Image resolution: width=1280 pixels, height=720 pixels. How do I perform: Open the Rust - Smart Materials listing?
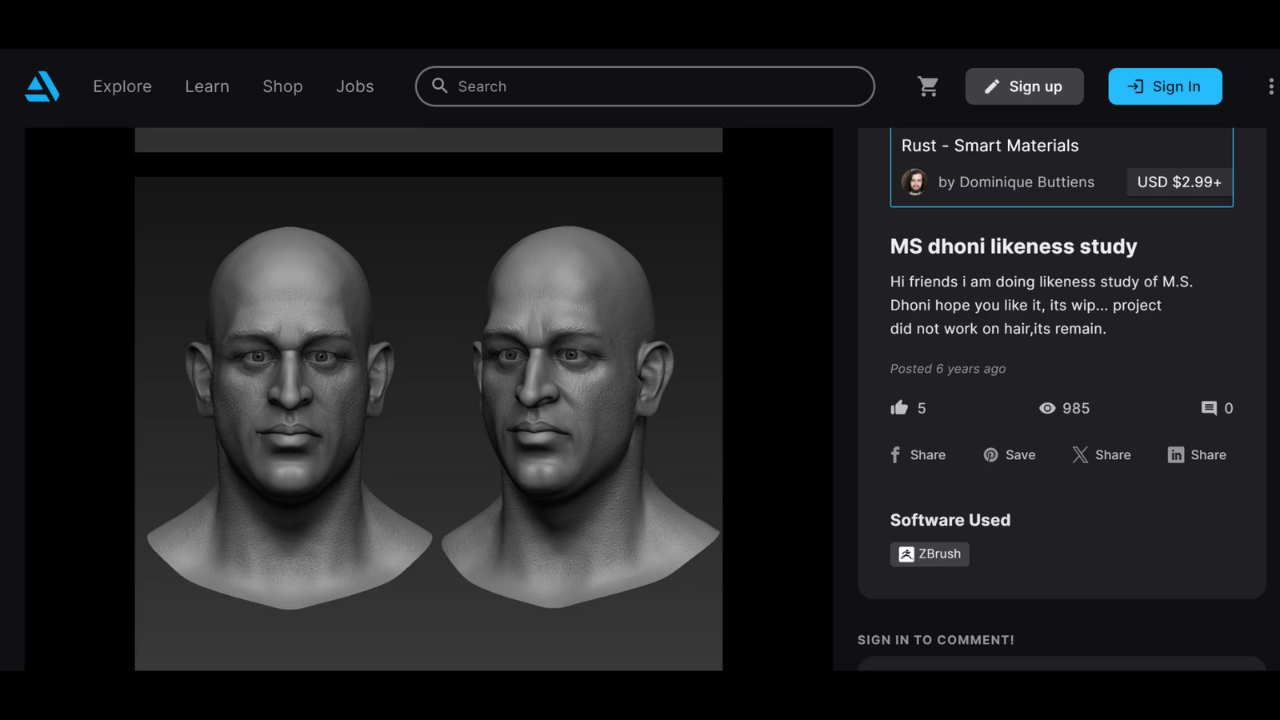click(990, 146)
